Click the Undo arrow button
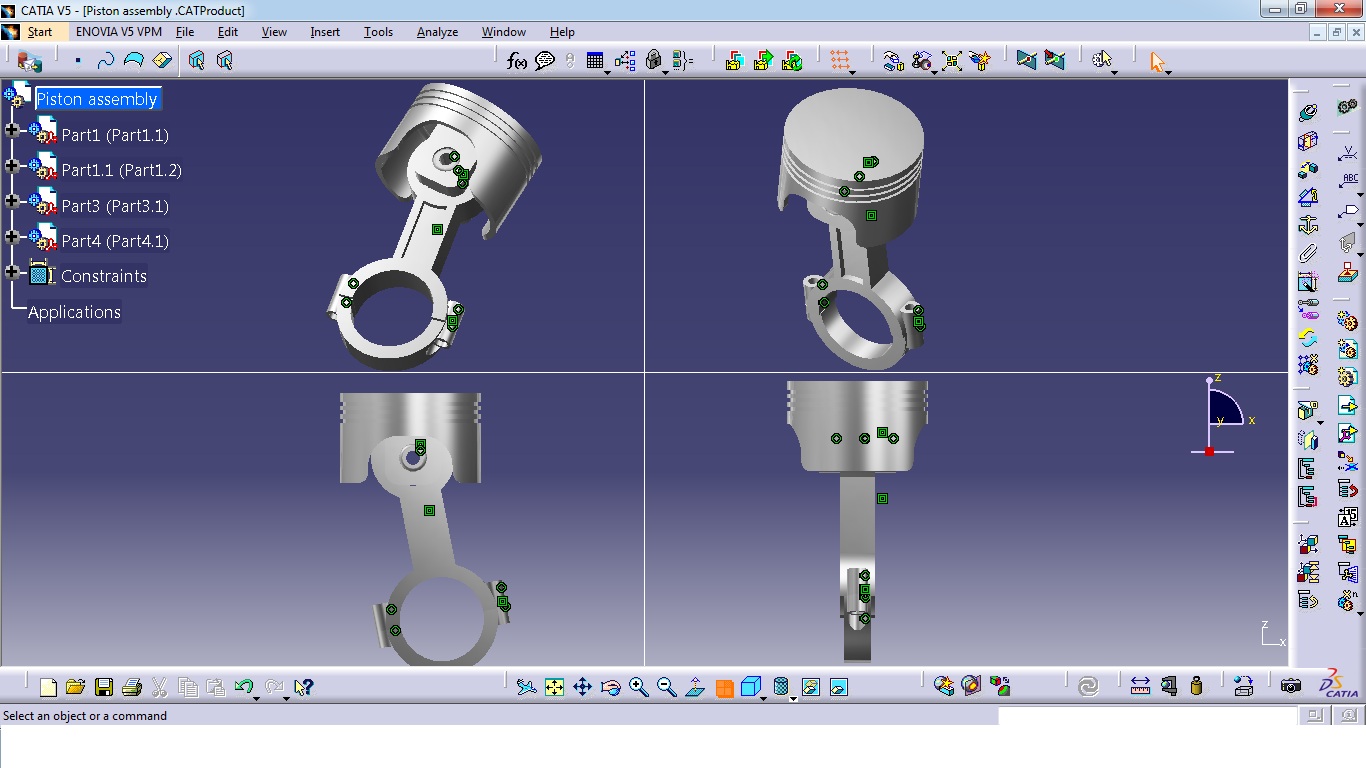This screenshot has height=768, width=1366. [x=246, y=687]
